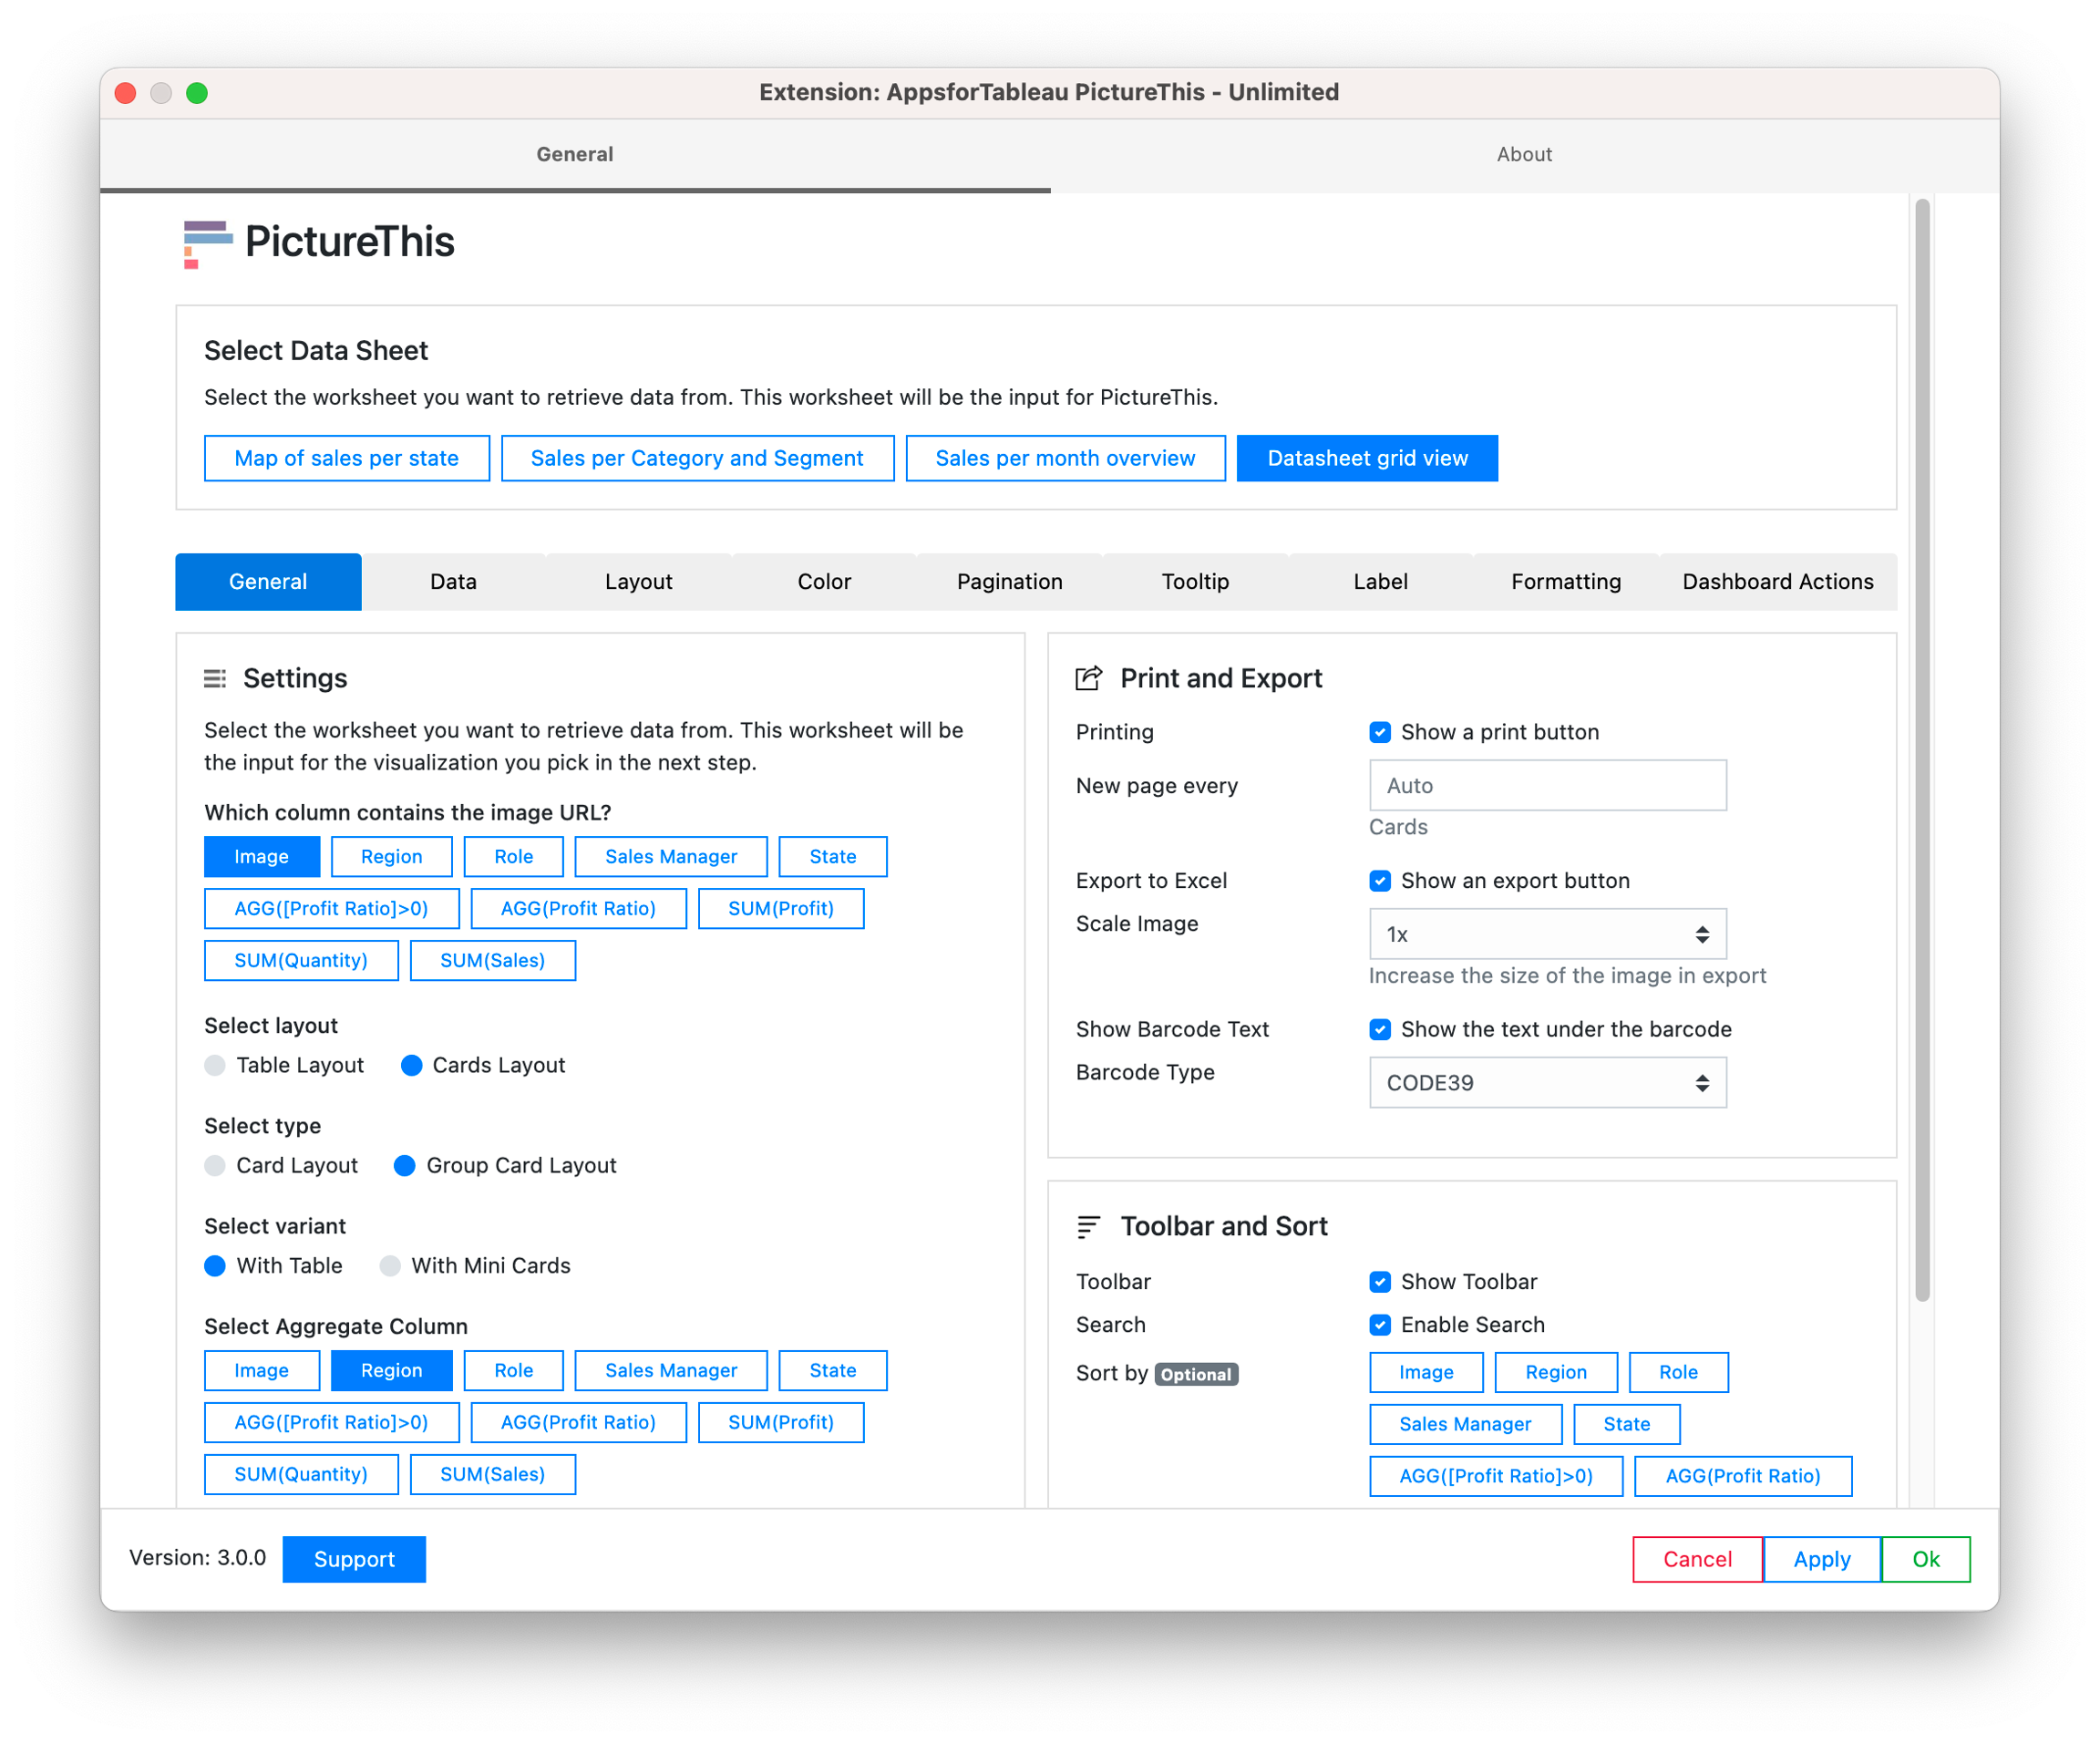Click the Toolbar and Sort icon
Viewport: 2100px width, 1744px height.
[x=1088, y=1227]
